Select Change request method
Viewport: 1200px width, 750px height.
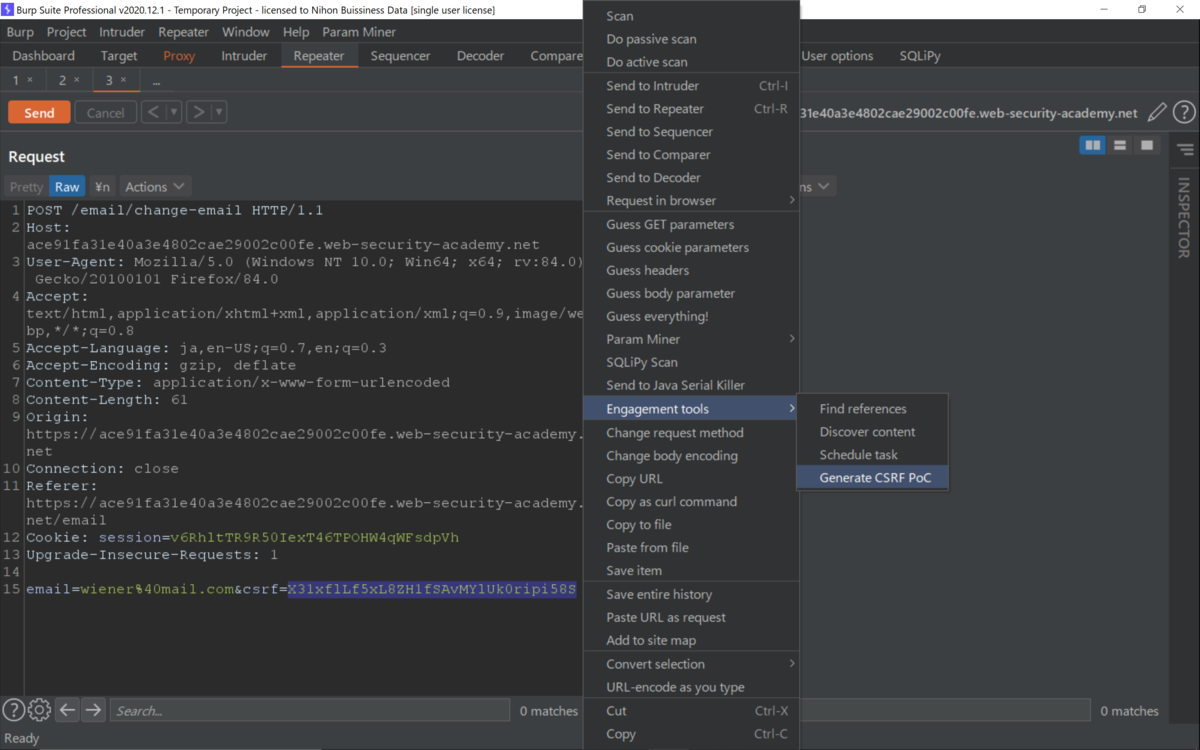pyautogui.click(x=691, y=433)
